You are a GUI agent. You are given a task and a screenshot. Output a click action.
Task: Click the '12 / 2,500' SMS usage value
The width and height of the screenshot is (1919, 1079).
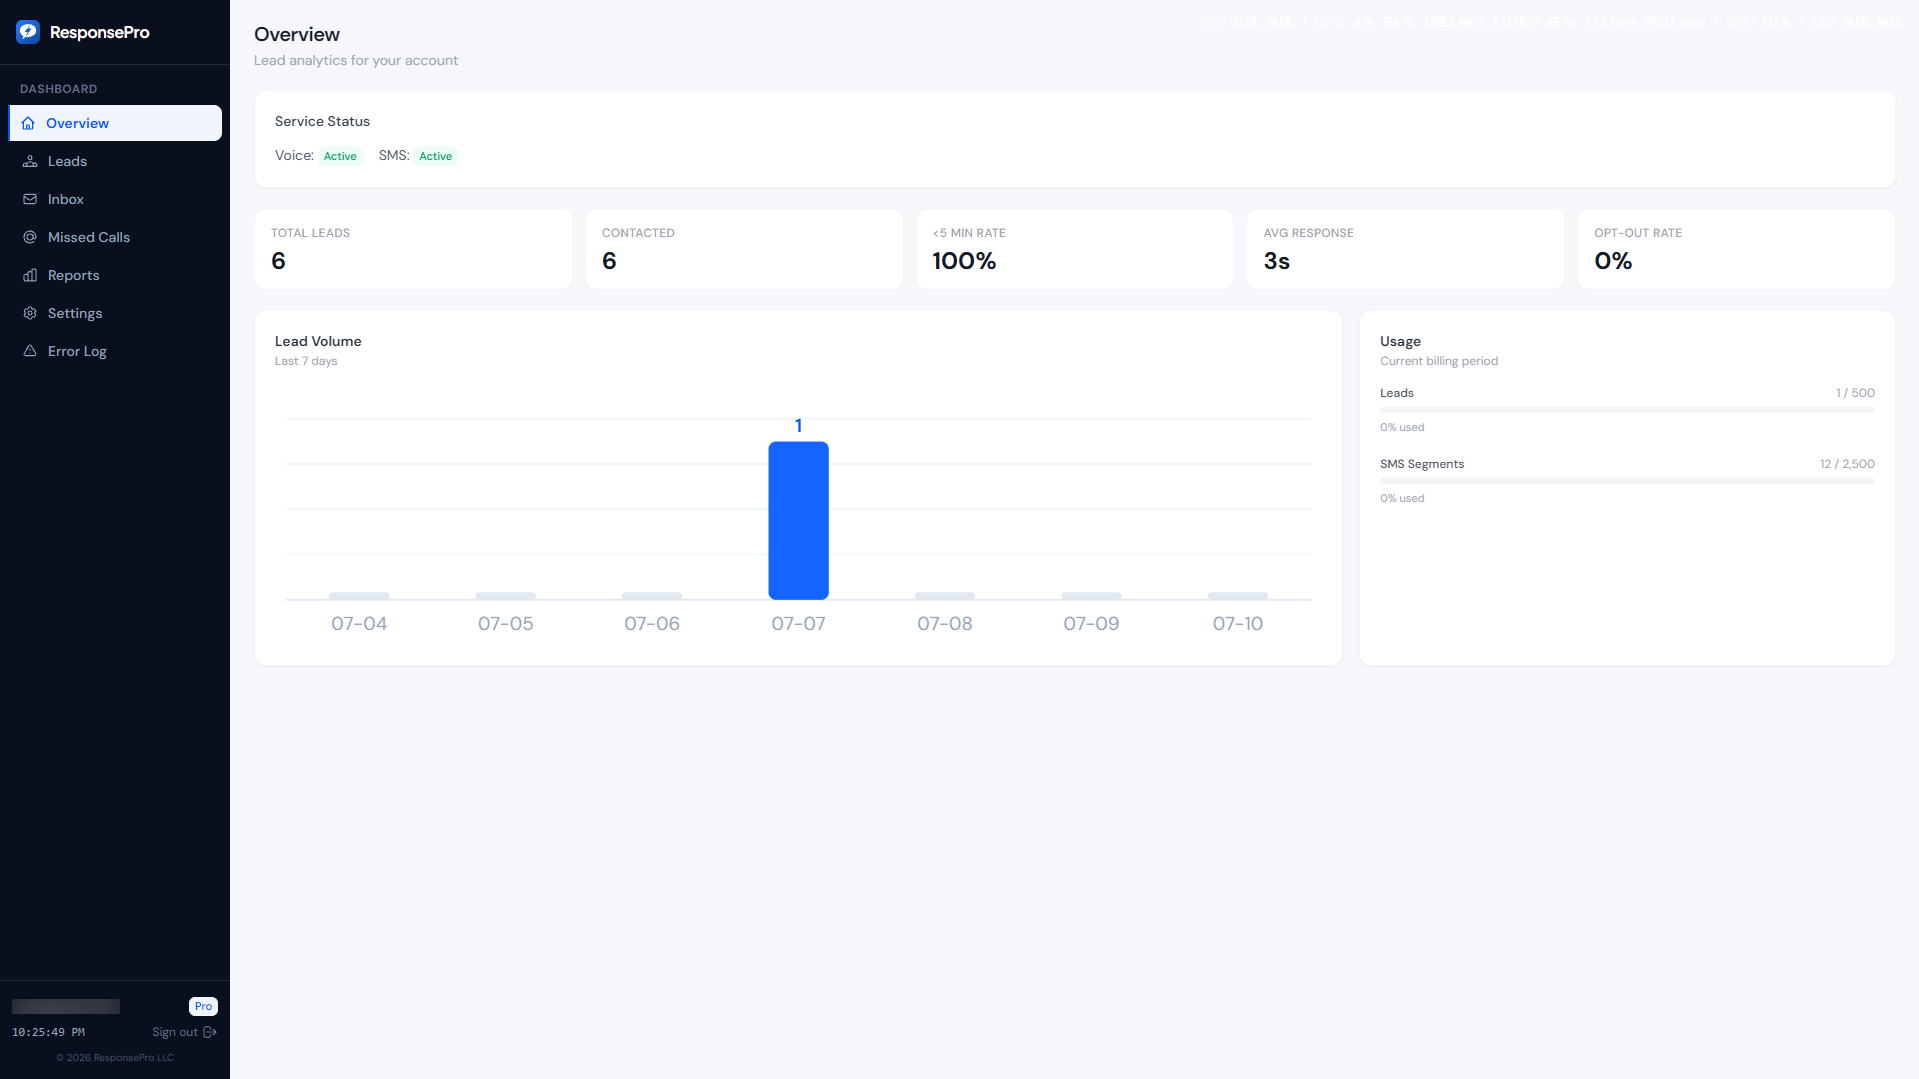pyautogui.click(x=1847, y=464)
